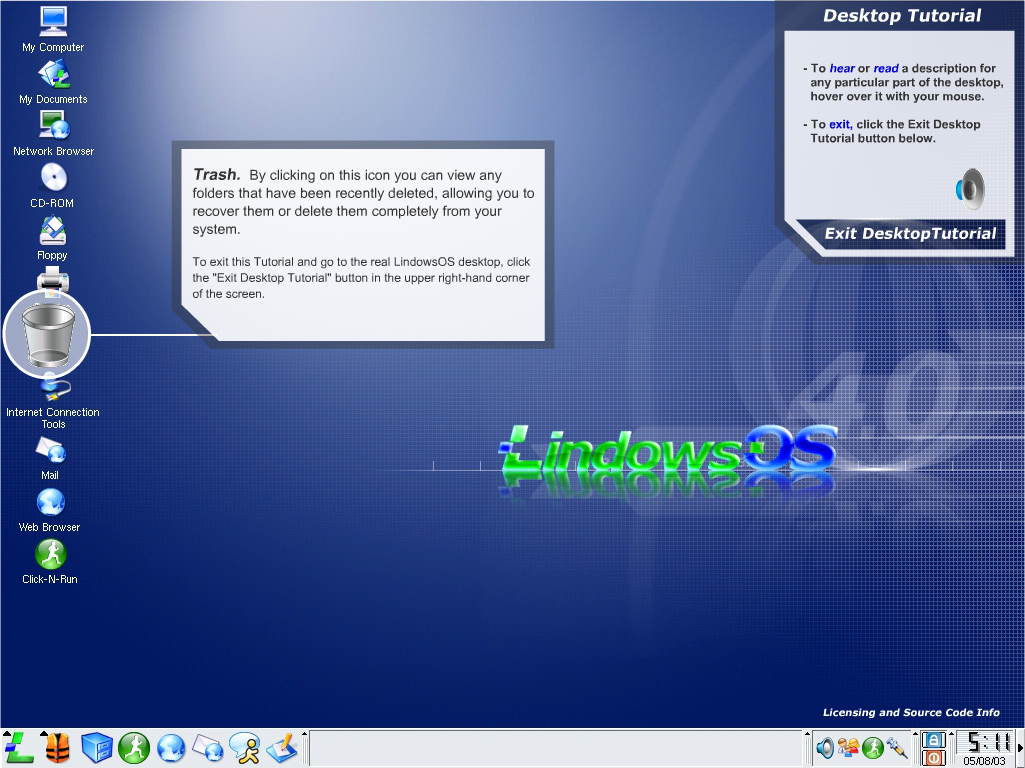Open the globe web browser taskbar icon
This screenshot has width=1025, height=768.
coord(171,748)
